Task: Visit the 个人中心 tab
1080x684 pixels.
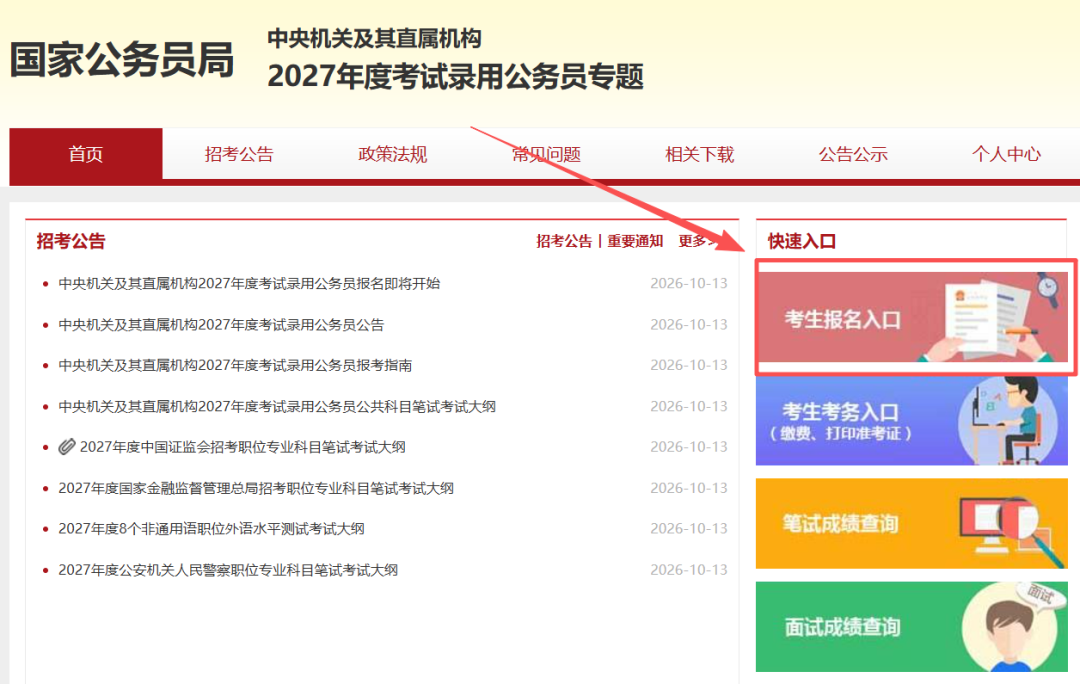Action: 1006,154
